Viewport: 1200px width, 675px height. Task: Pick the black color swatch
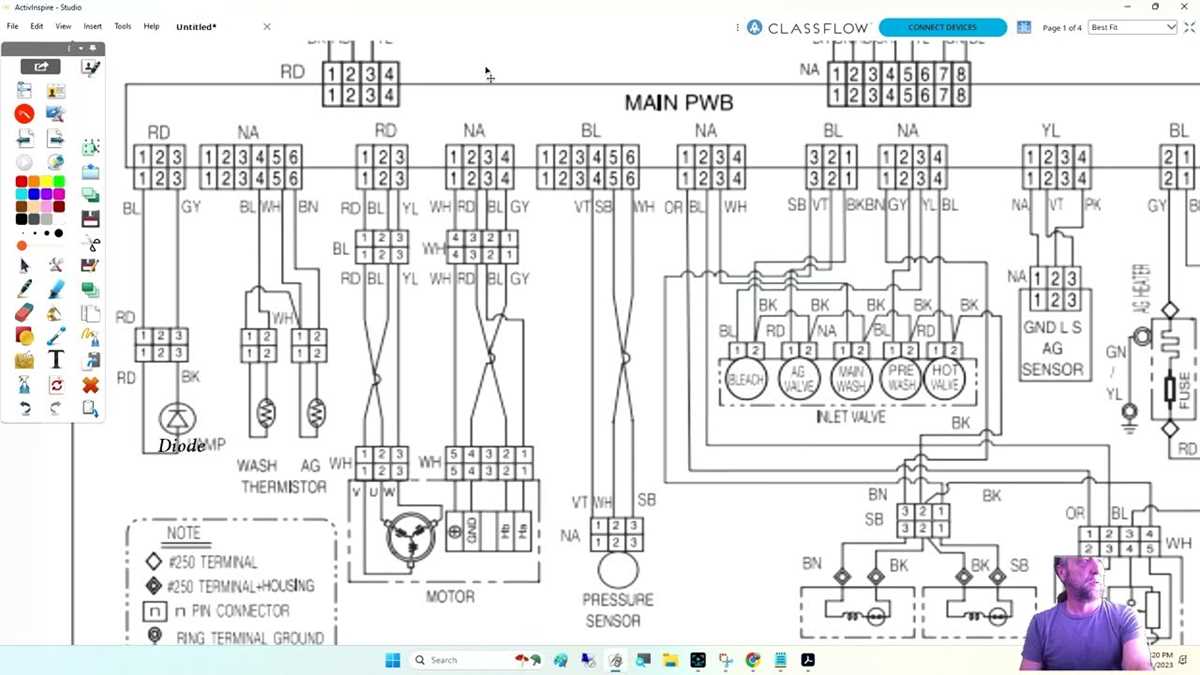tap(21, 219)
